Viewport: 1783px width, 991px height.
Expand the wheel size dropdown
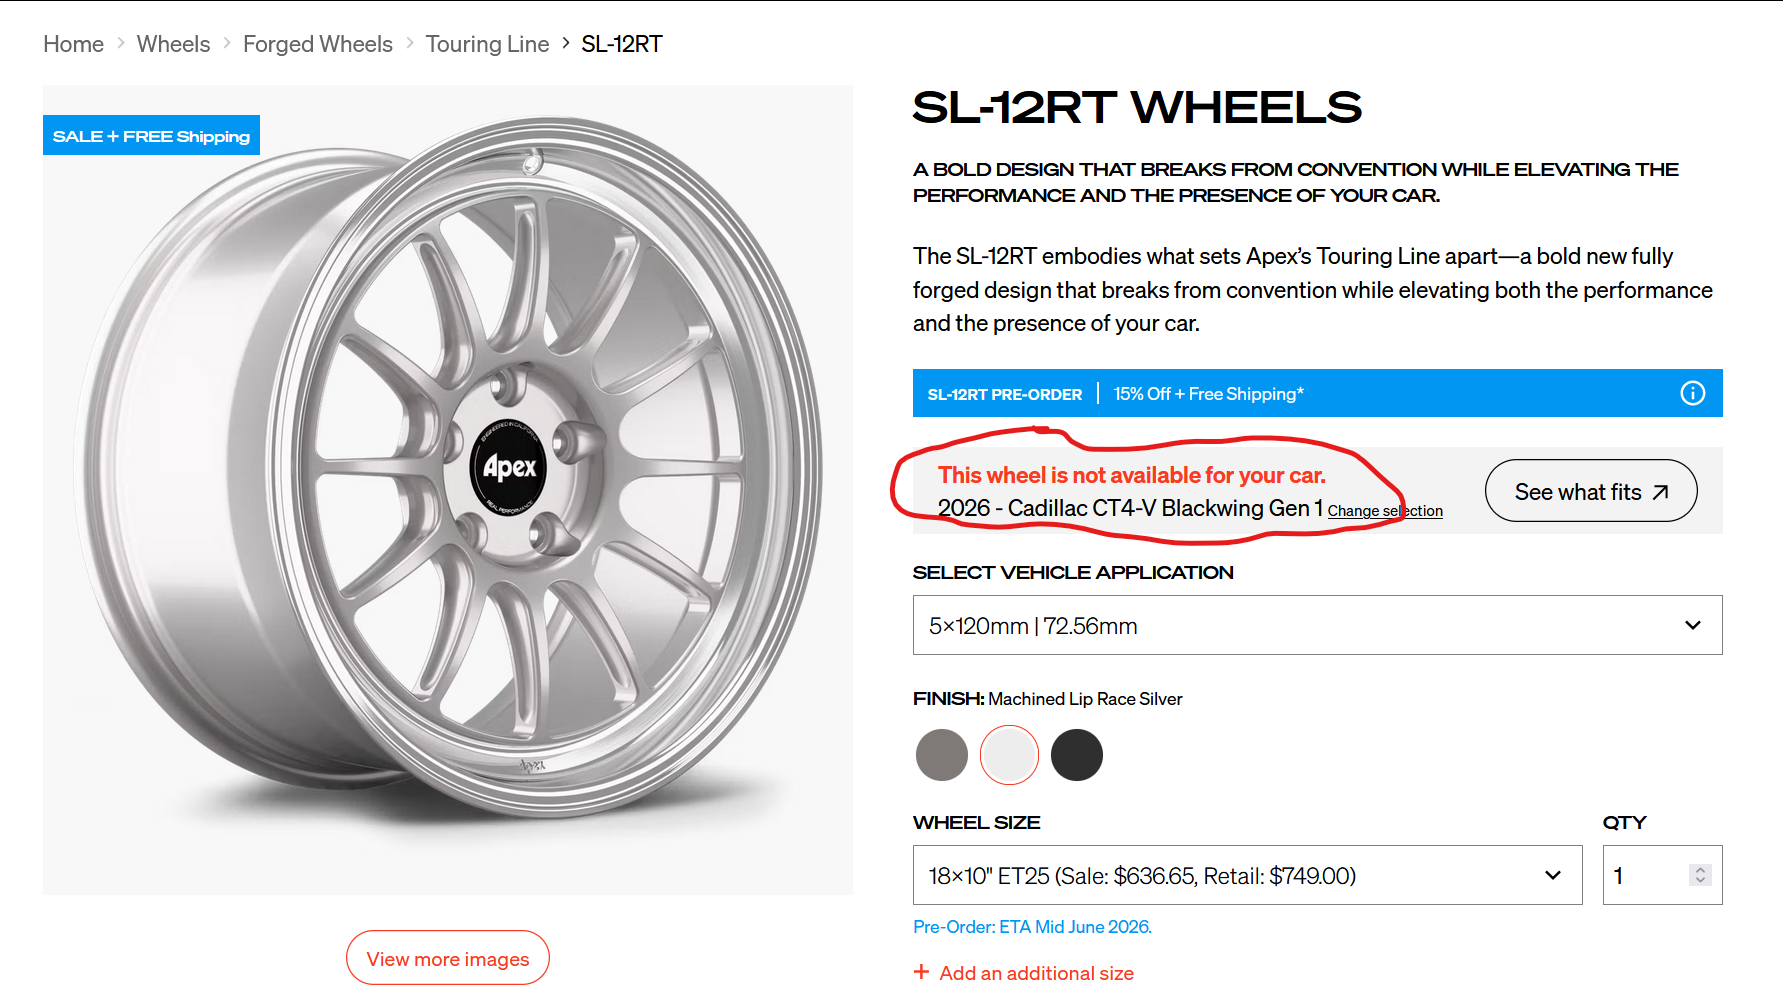[1247, 875]
